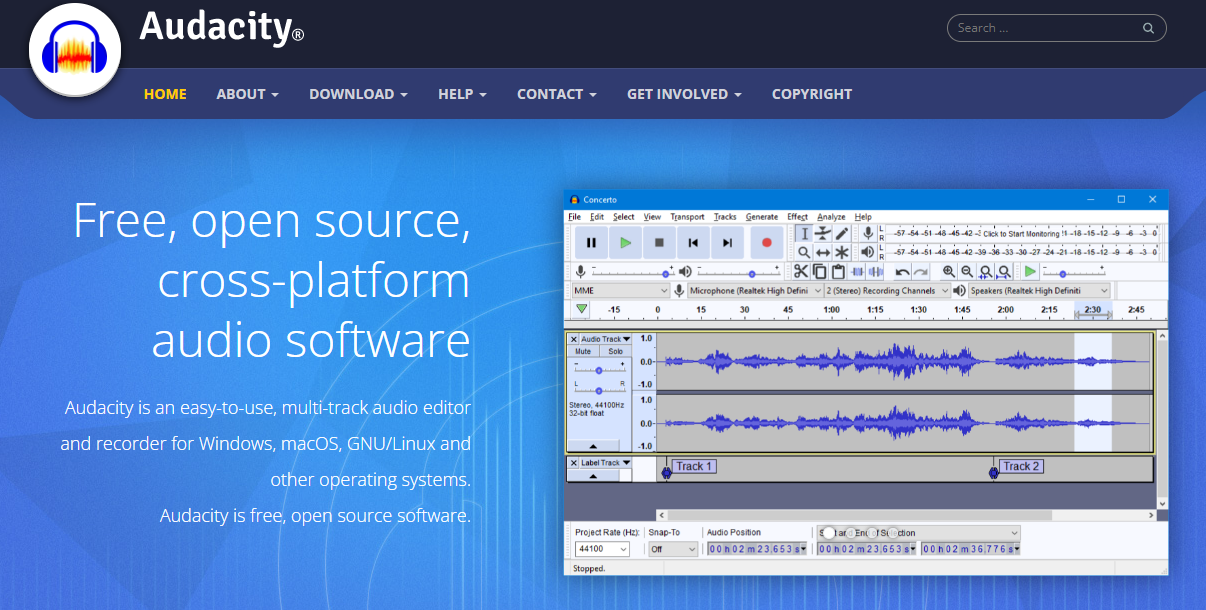
Task: Adjust the Audio Track gain slider
Action: coord(599,371)
